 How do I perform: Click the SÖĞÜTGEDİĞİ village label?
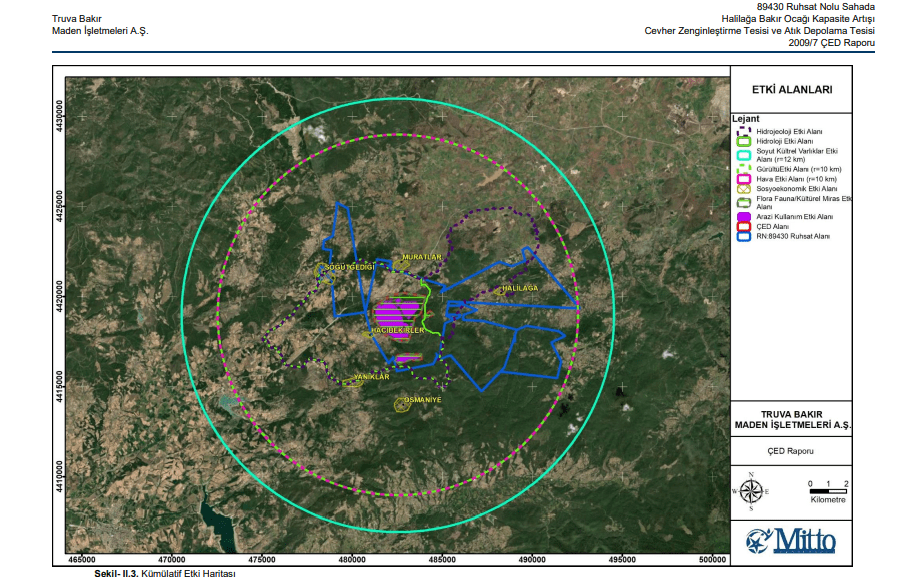348,267
